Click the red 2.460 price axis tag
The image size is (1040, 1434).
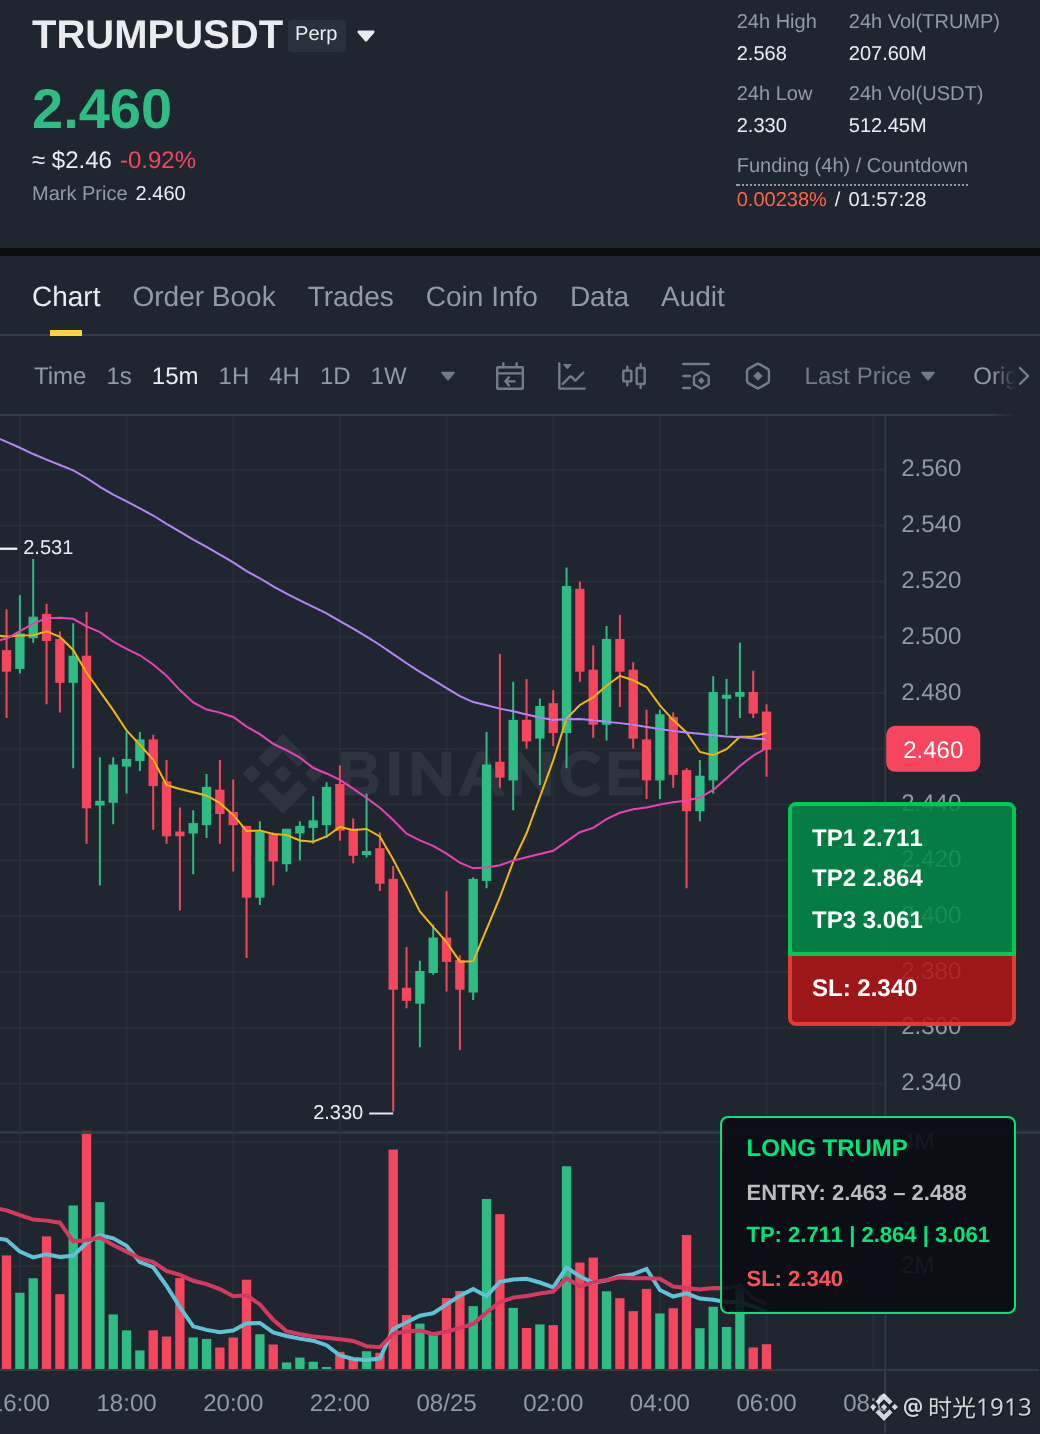pyautogui.click(x=933, y=749)
